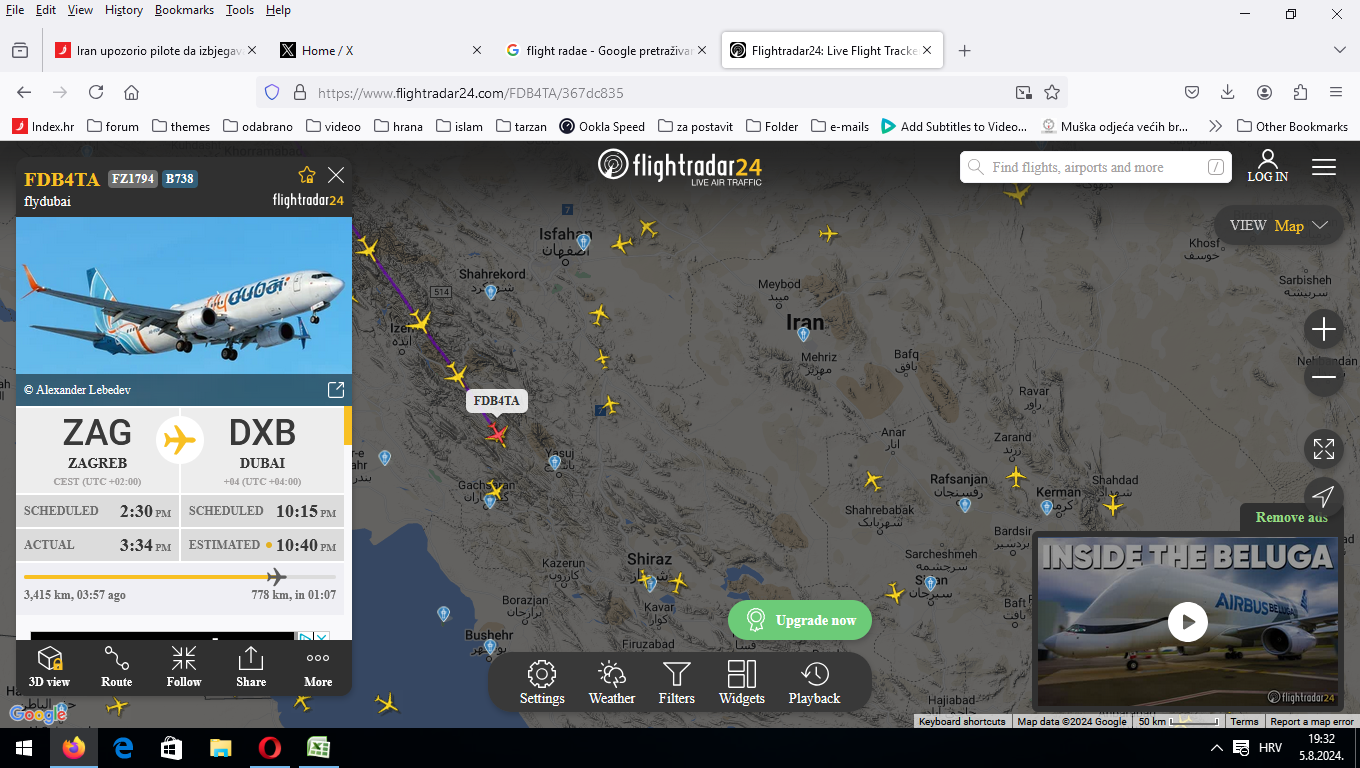Click the address bar URL
The image size is (1360, 768).
(x=471, y=93)
